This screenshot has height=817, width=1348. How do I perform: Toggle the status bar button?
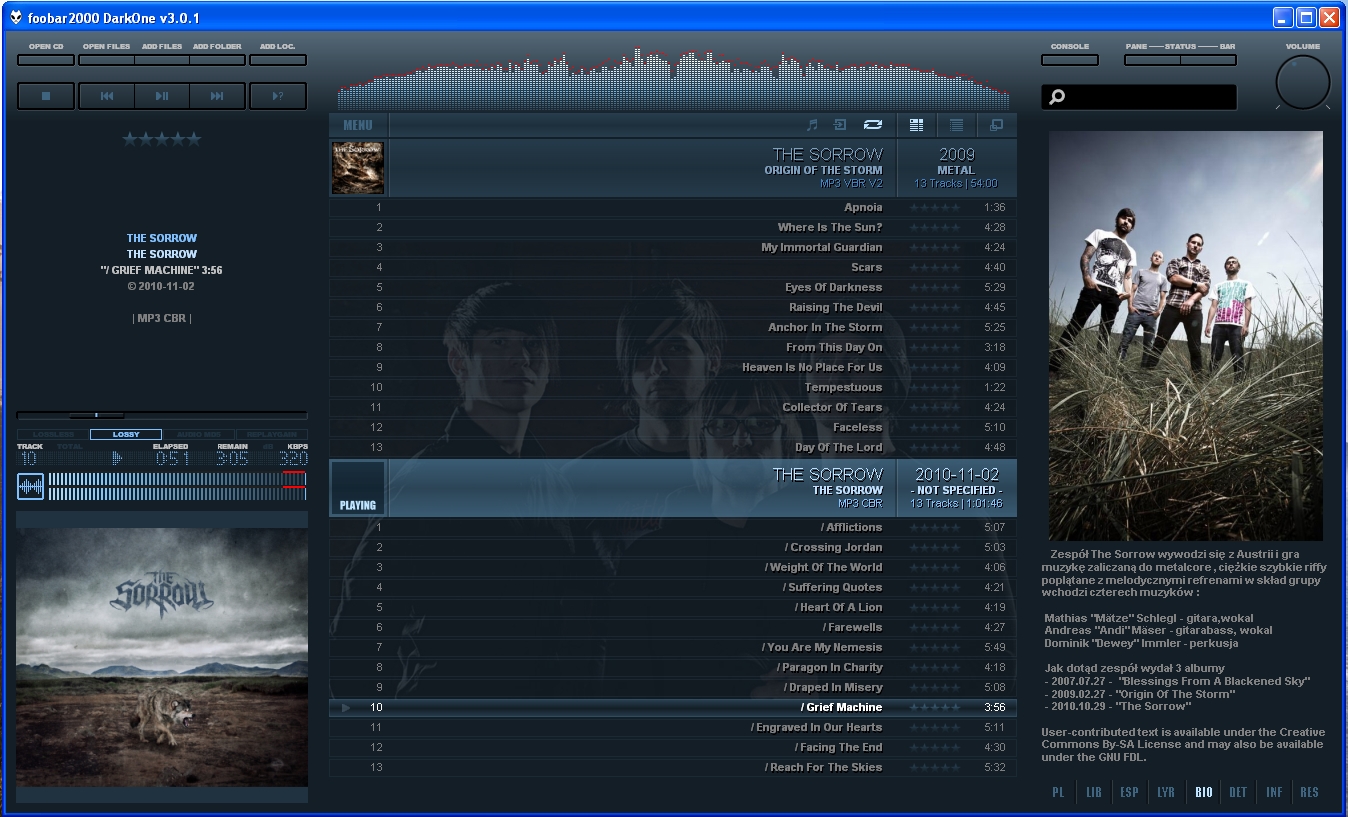tap(1208, 60)
